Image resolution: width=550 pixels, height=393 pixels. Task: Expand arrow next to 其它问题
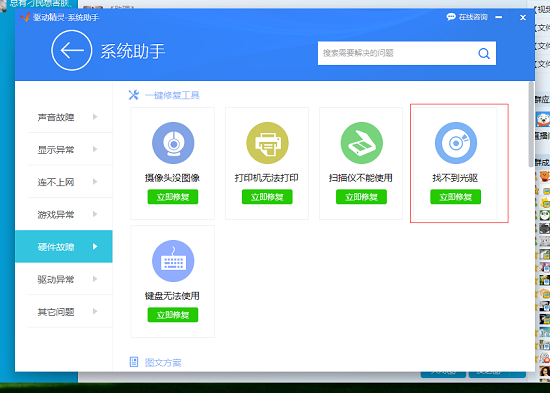pyautogui.click(x=95, y=312)
